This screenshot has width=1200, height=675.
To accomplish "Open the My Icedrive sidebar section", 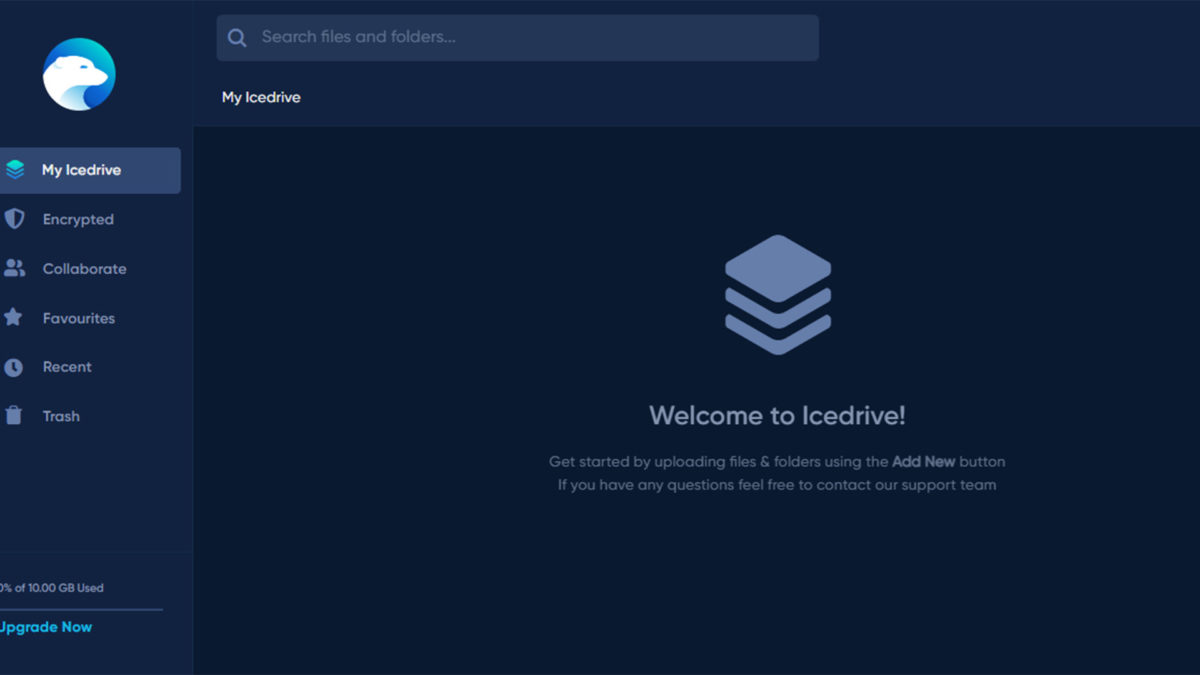I will (90, 170).
